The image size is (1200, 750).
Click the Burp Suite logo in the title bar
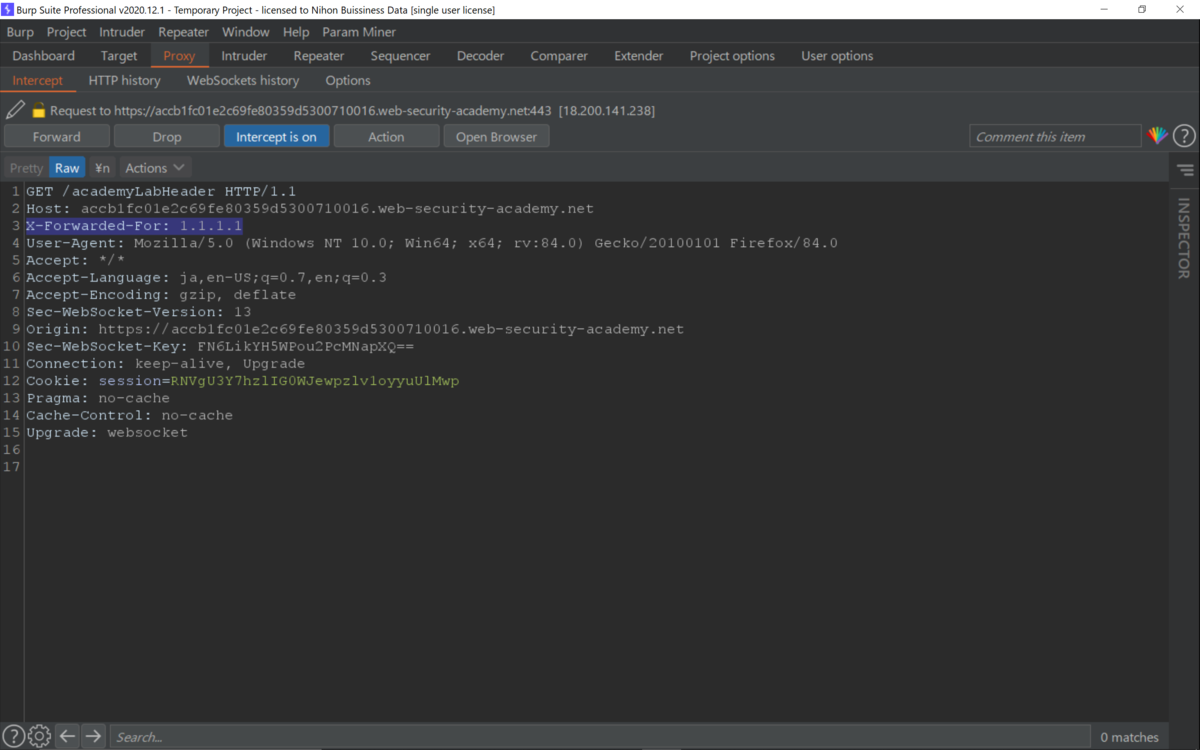(8, 9)
